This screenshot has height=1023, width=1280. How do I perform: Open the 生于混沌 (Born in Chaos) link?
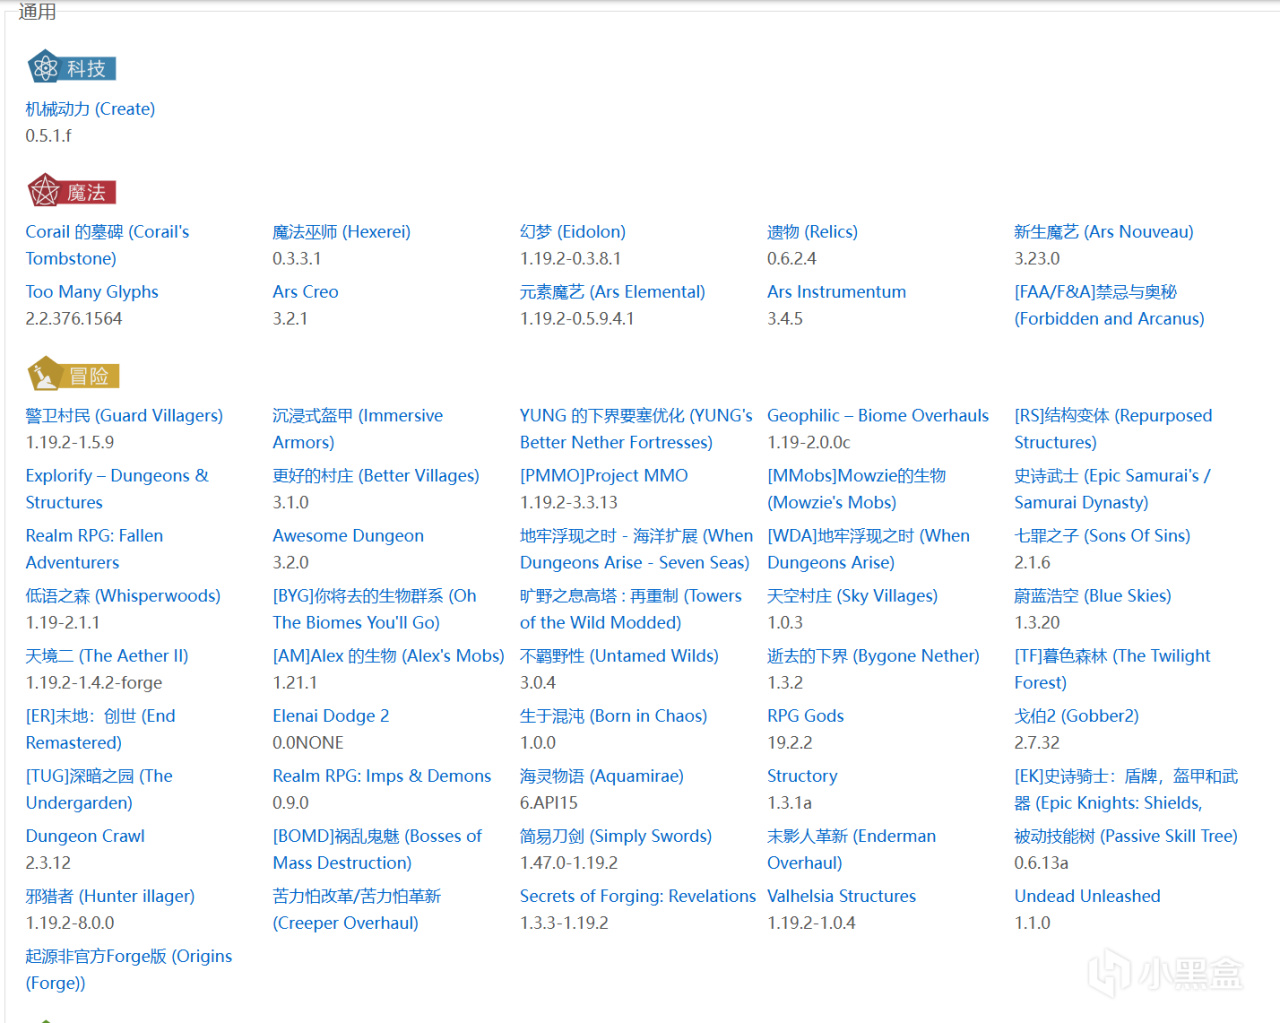click(613, 716)
